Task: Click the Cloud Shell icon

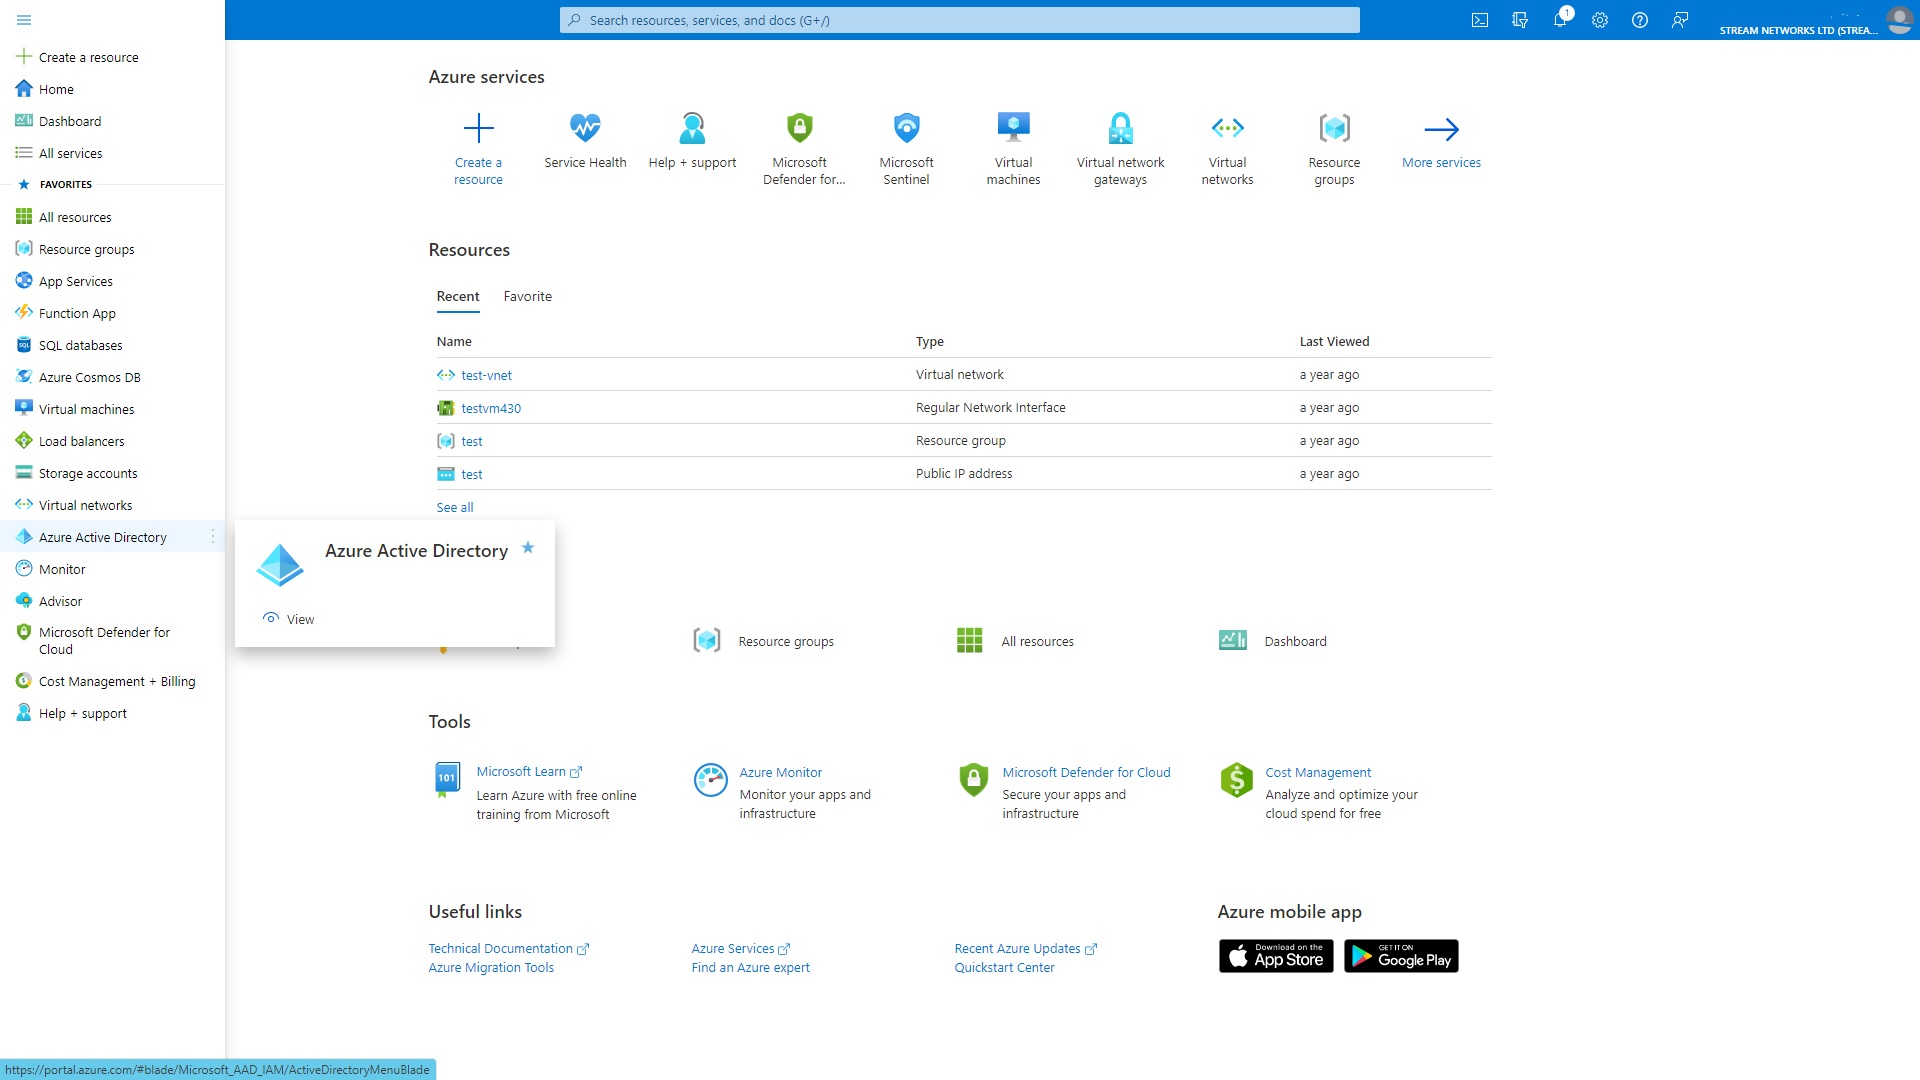Action: (x=1480, y=19)
